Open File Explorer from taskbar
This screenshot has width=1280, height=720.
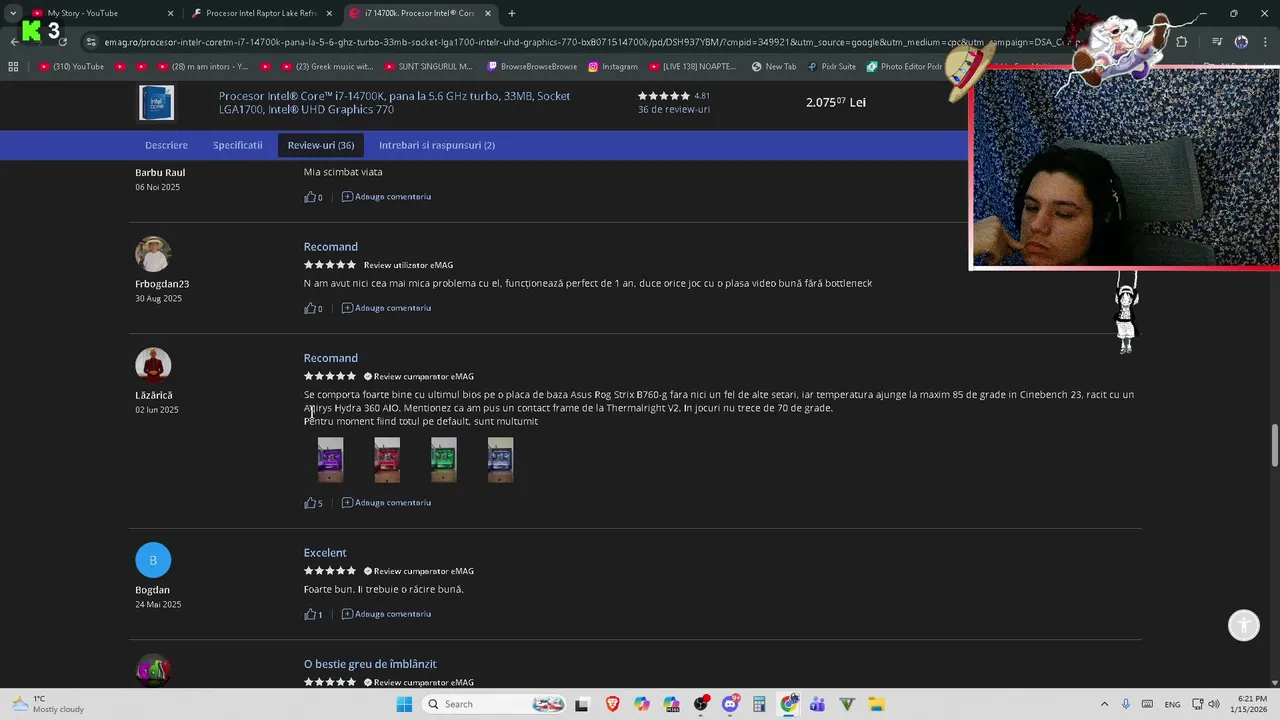pos(876,704)
